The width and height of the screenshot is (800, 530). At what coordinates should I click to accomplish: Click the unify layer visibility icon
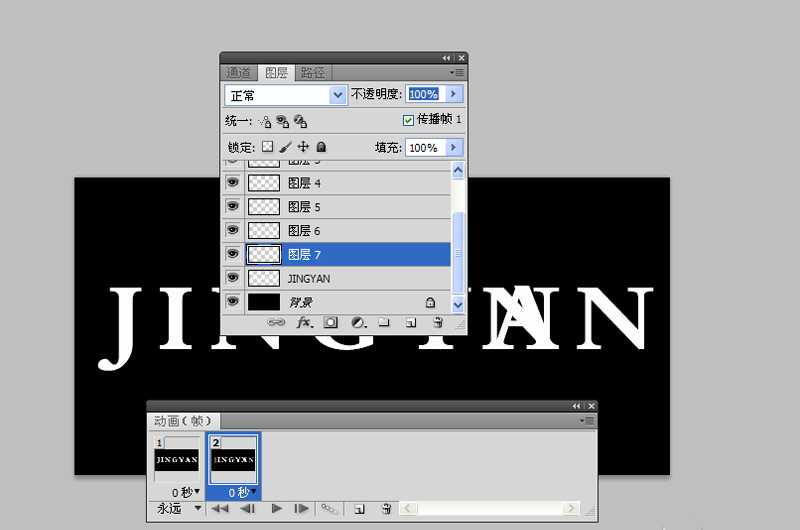282,121
